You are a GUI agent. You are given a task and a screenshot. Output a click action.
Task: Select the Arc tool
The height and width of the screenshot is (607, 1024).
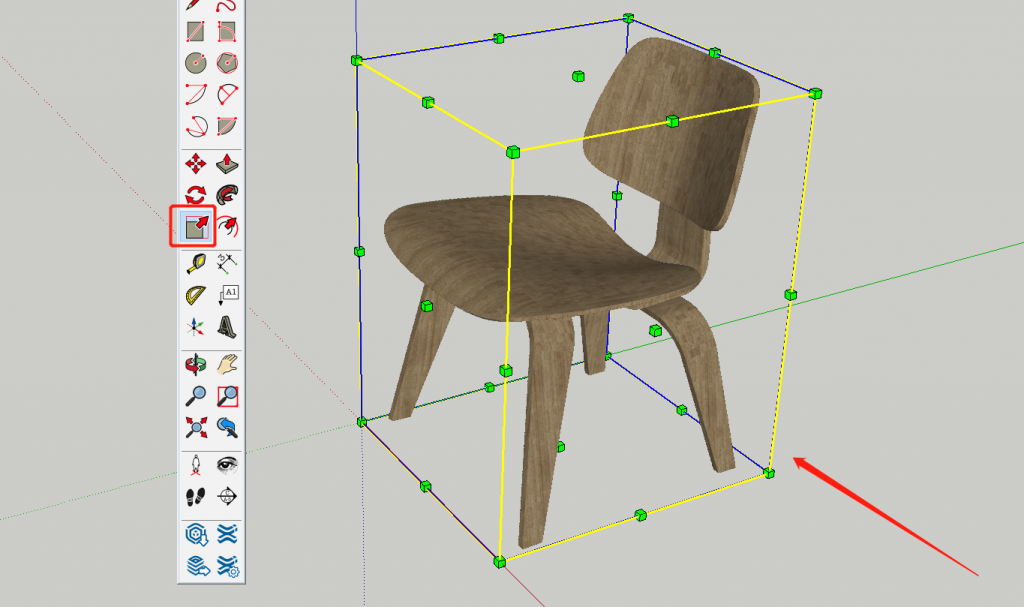click(x=195, y=94)
